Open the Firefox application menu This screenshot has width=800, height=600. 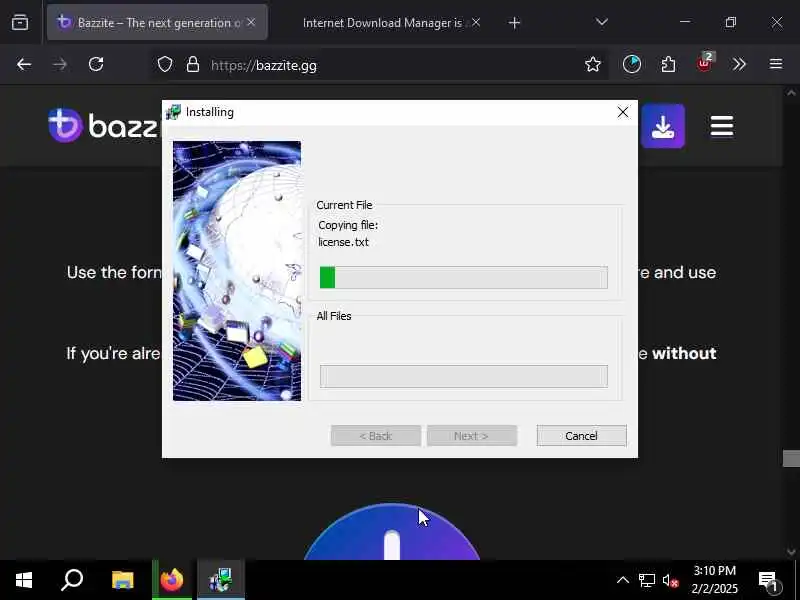click(776, 64)
